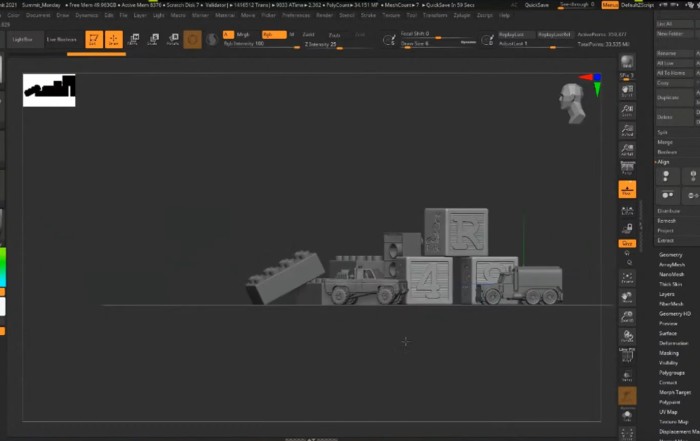
Task: Toggle the Gxyz rotation mode button
Action: point(627,243)
